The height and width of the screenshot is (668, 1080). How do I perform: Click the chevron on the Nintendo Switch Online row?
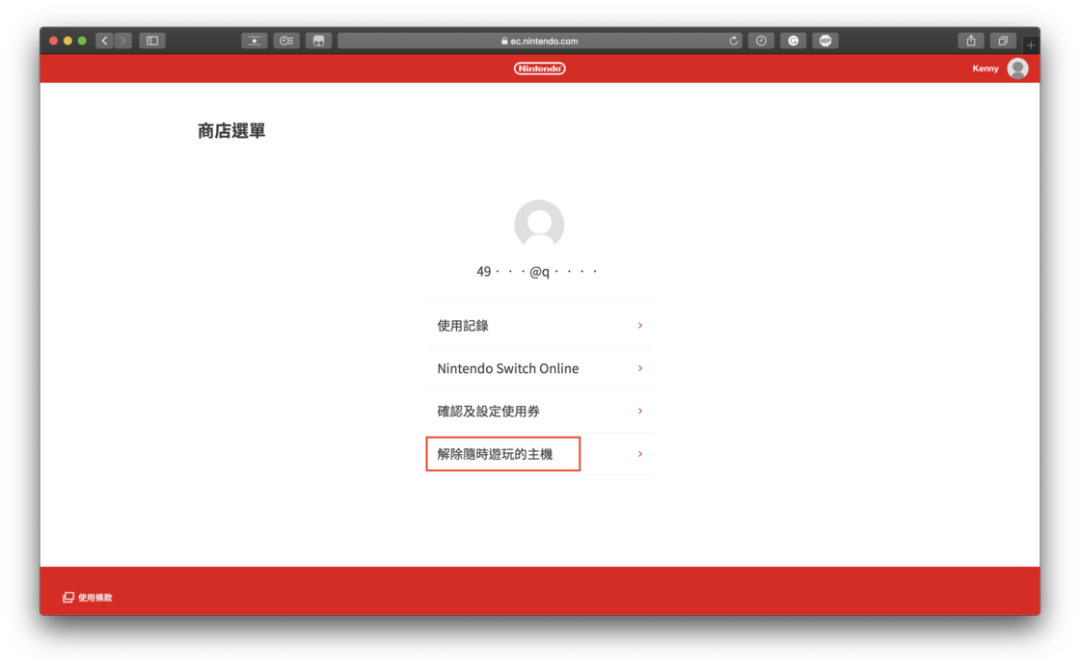pos(640,368)
